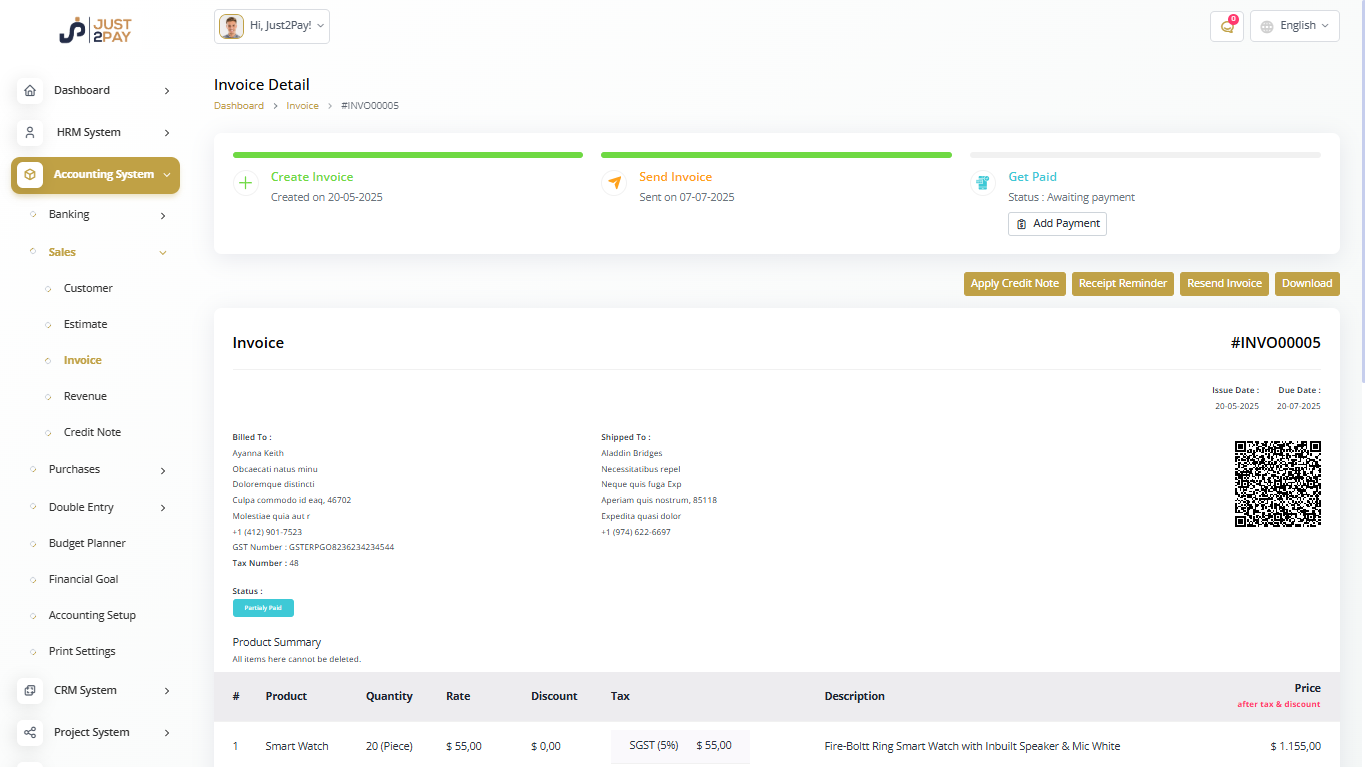Click the paper plane icon beside Send Invoice
1365x767 pixels.
pyautogui.click(x=614, y=183)
